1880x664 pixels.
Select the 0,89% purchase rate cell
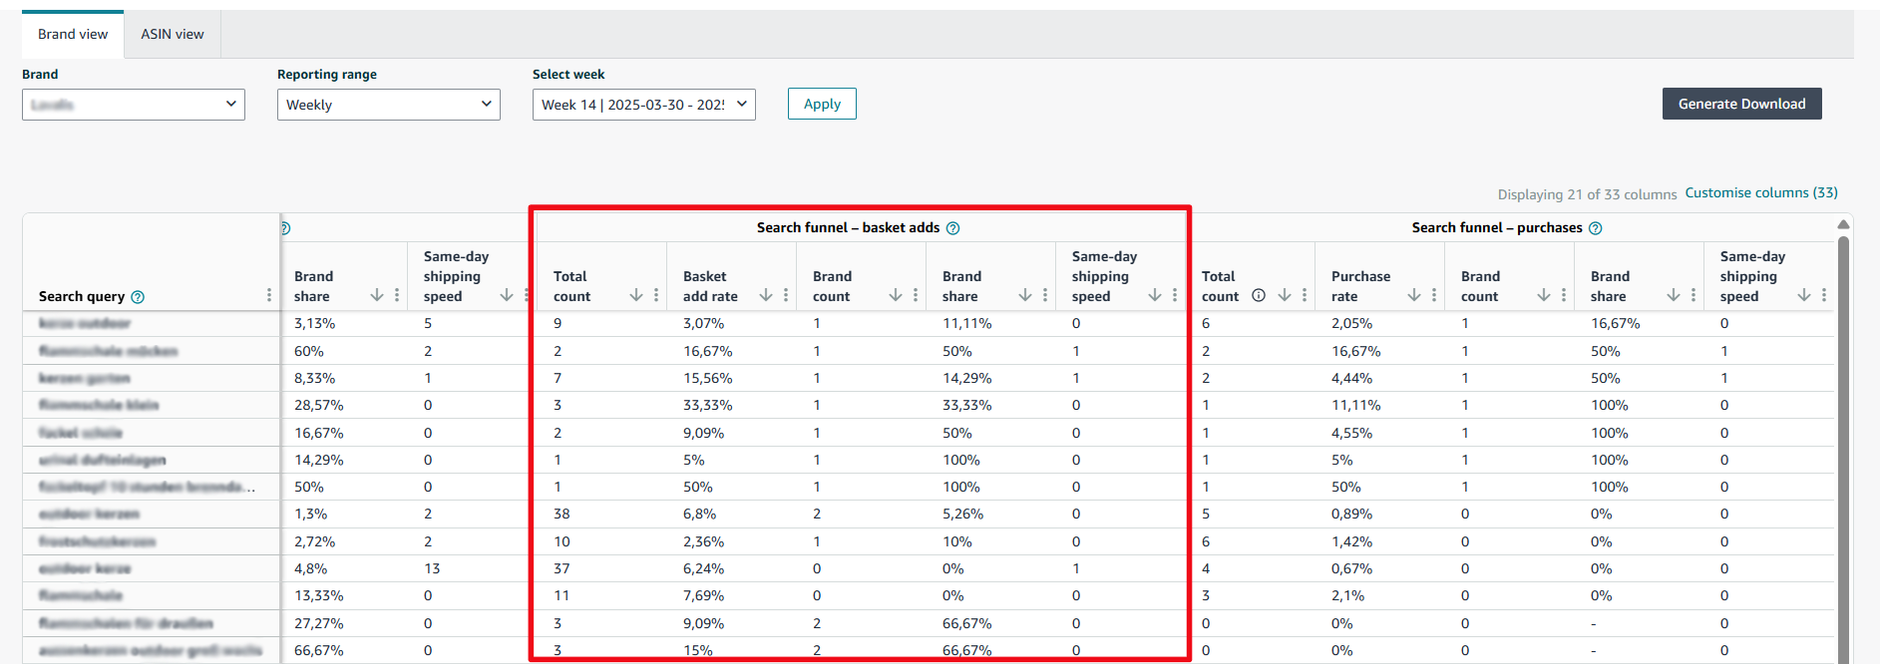[1352, 514]
